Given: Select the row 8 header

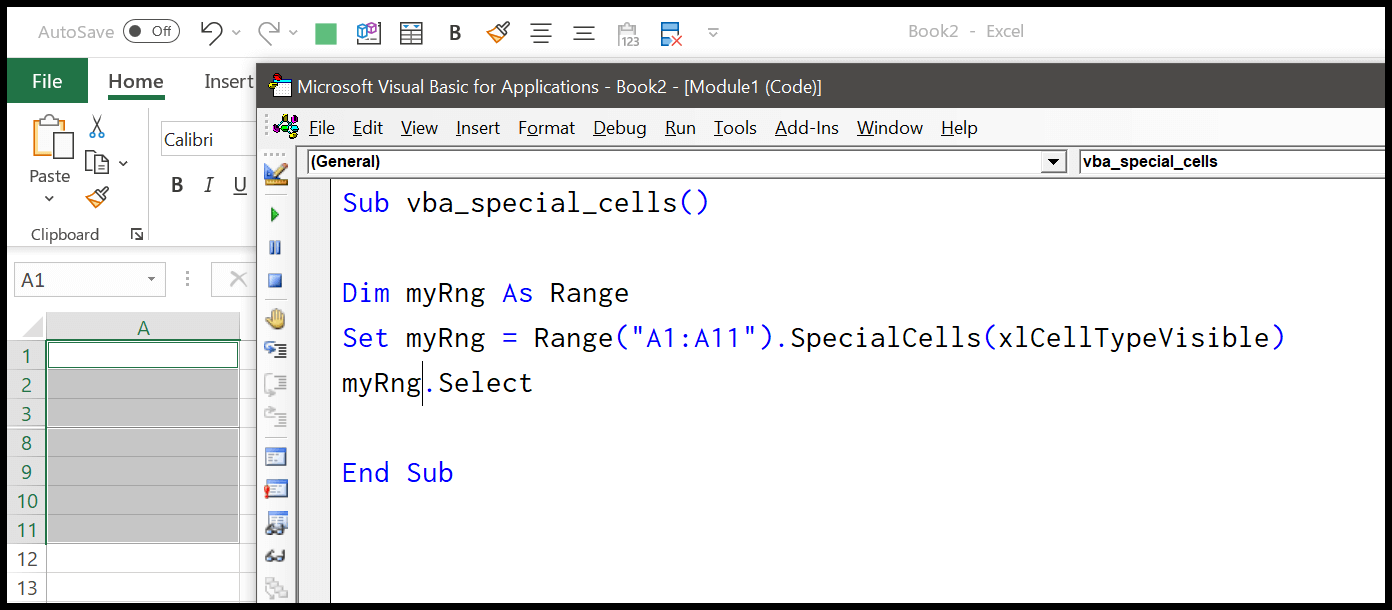Looking at the screenshot, I should 27,442.
